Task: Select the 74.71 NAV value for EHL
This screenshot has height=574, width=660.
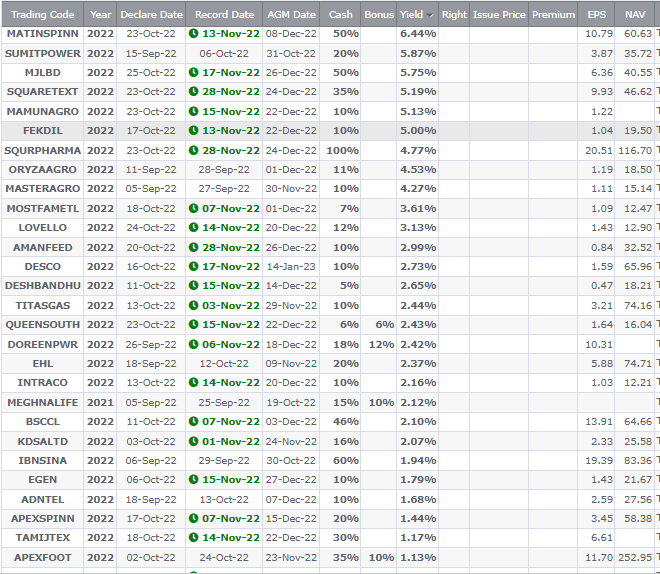Action: tap(638, 364)
